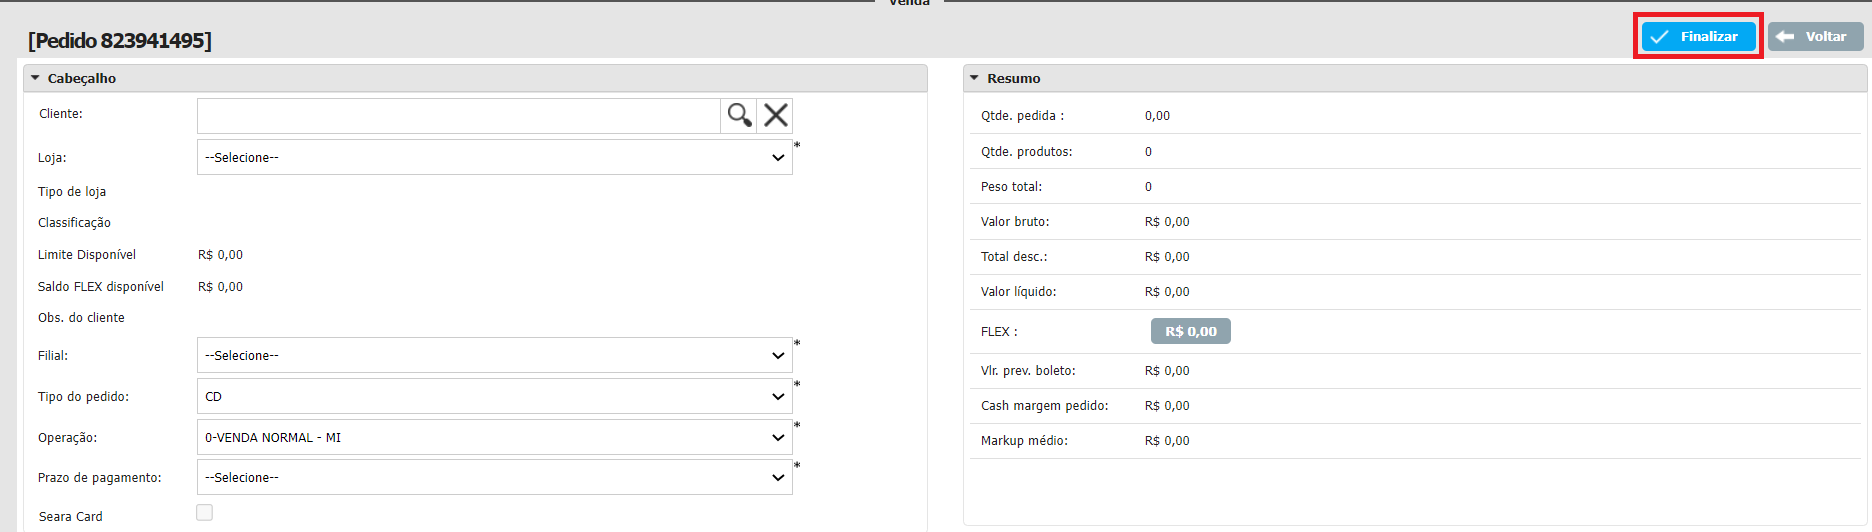Click the Finalizar button

(x=1698, y=37)
